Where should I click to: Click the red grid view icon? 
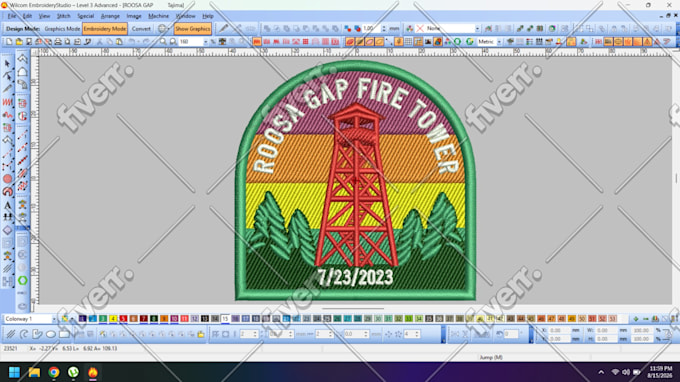(306, 42)
